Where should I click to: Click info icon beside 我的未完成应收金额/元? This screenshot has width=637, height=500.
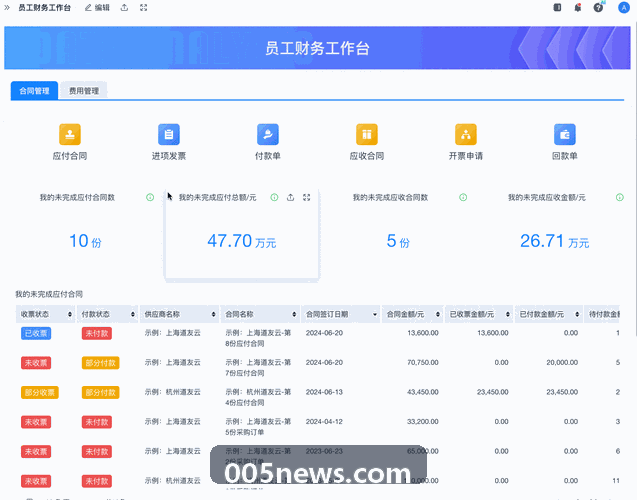coord(620,197)
